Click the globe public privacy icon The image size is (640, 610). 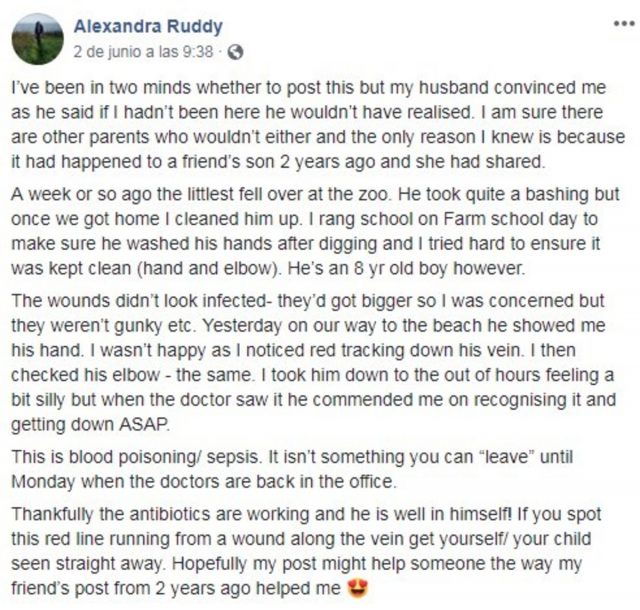(236, 52)
